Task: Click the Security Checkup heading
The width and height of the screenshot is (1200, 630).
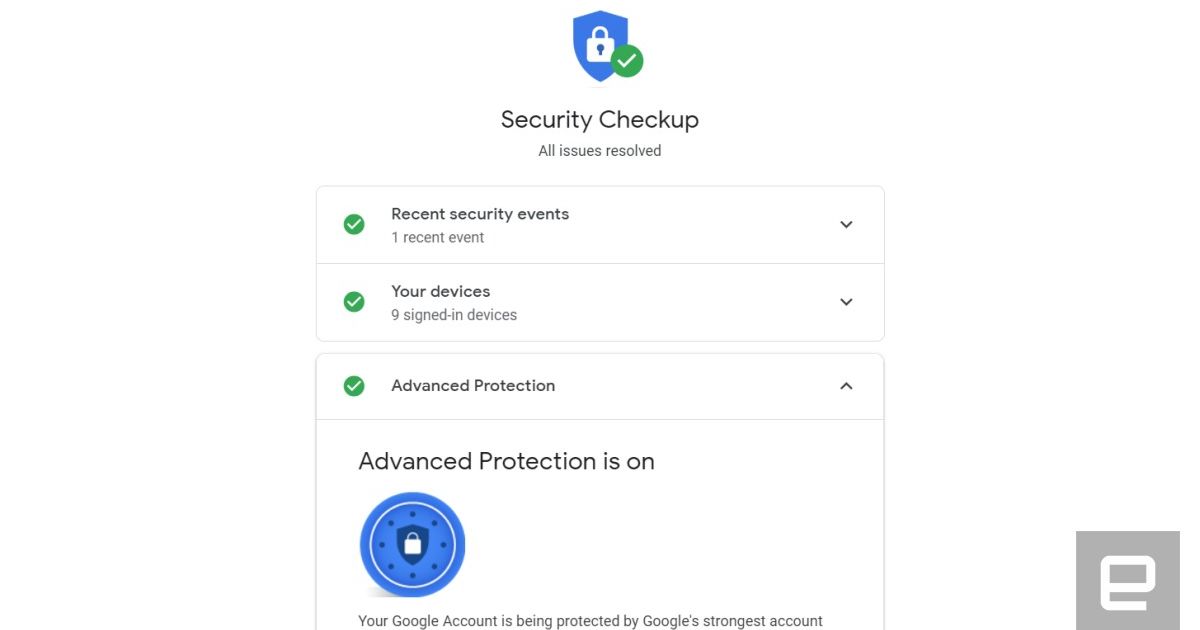Action: click(600, 120)
